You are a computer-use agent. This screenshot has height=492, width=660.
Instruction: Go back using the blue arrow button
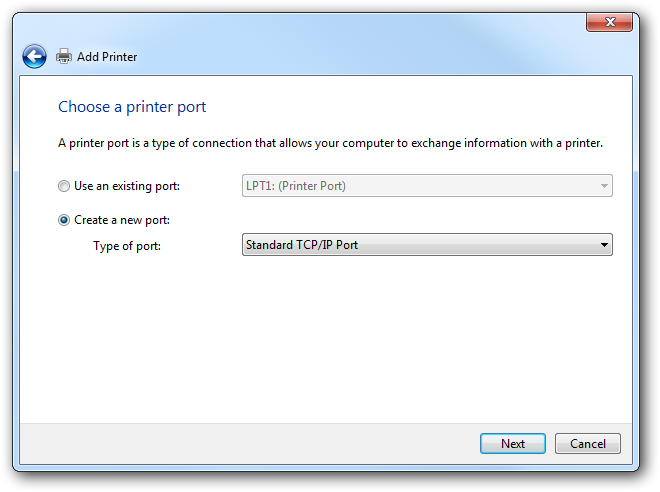pyautogui.click(x=34, y=57)
